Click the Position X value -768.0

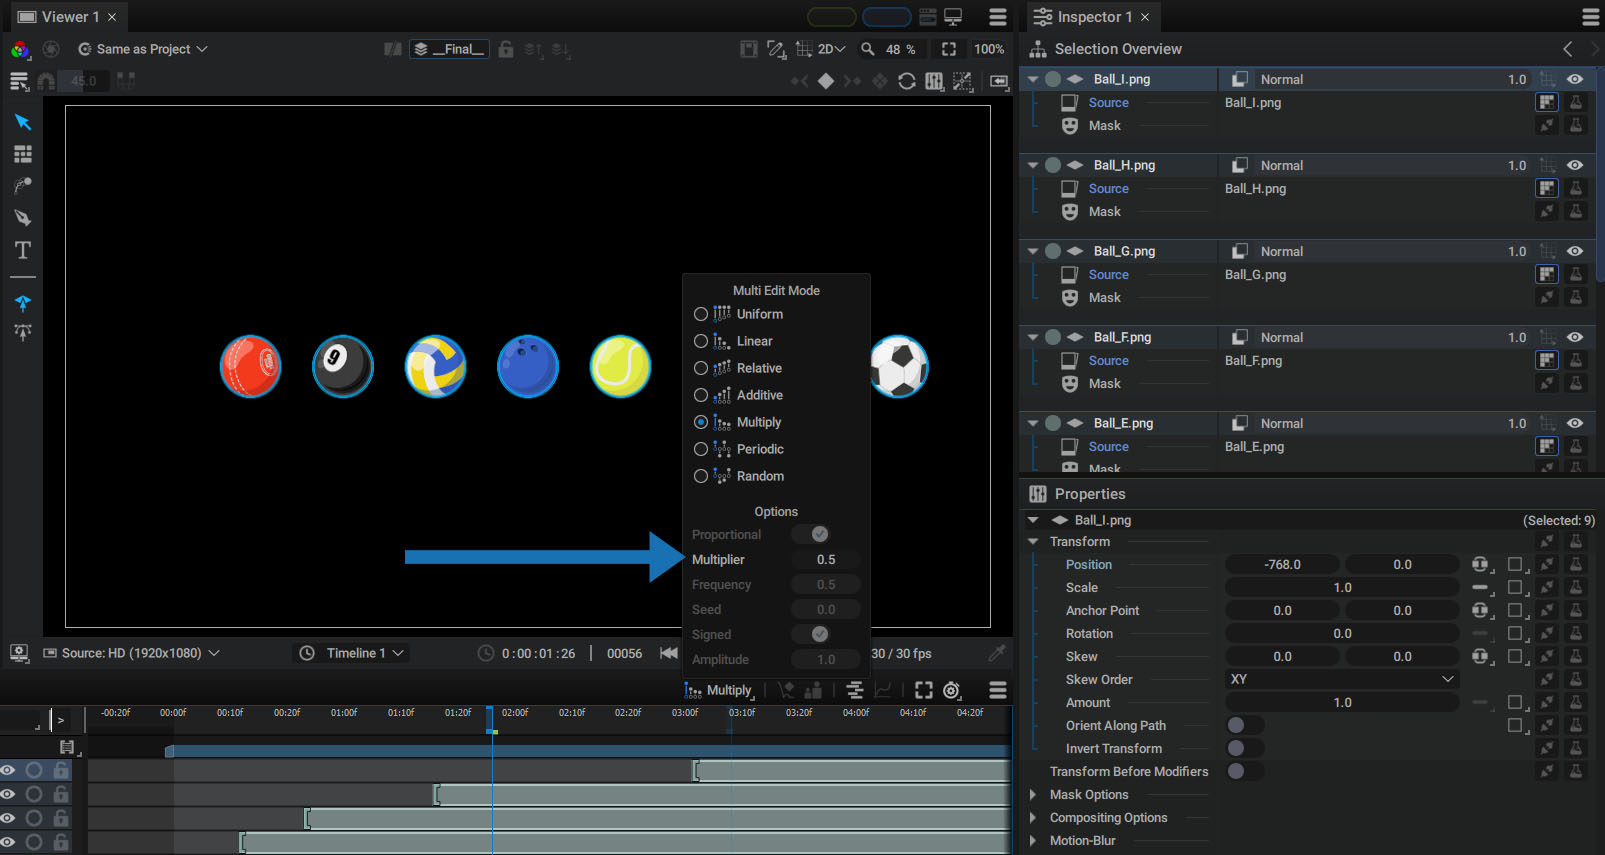(1282, 565)
